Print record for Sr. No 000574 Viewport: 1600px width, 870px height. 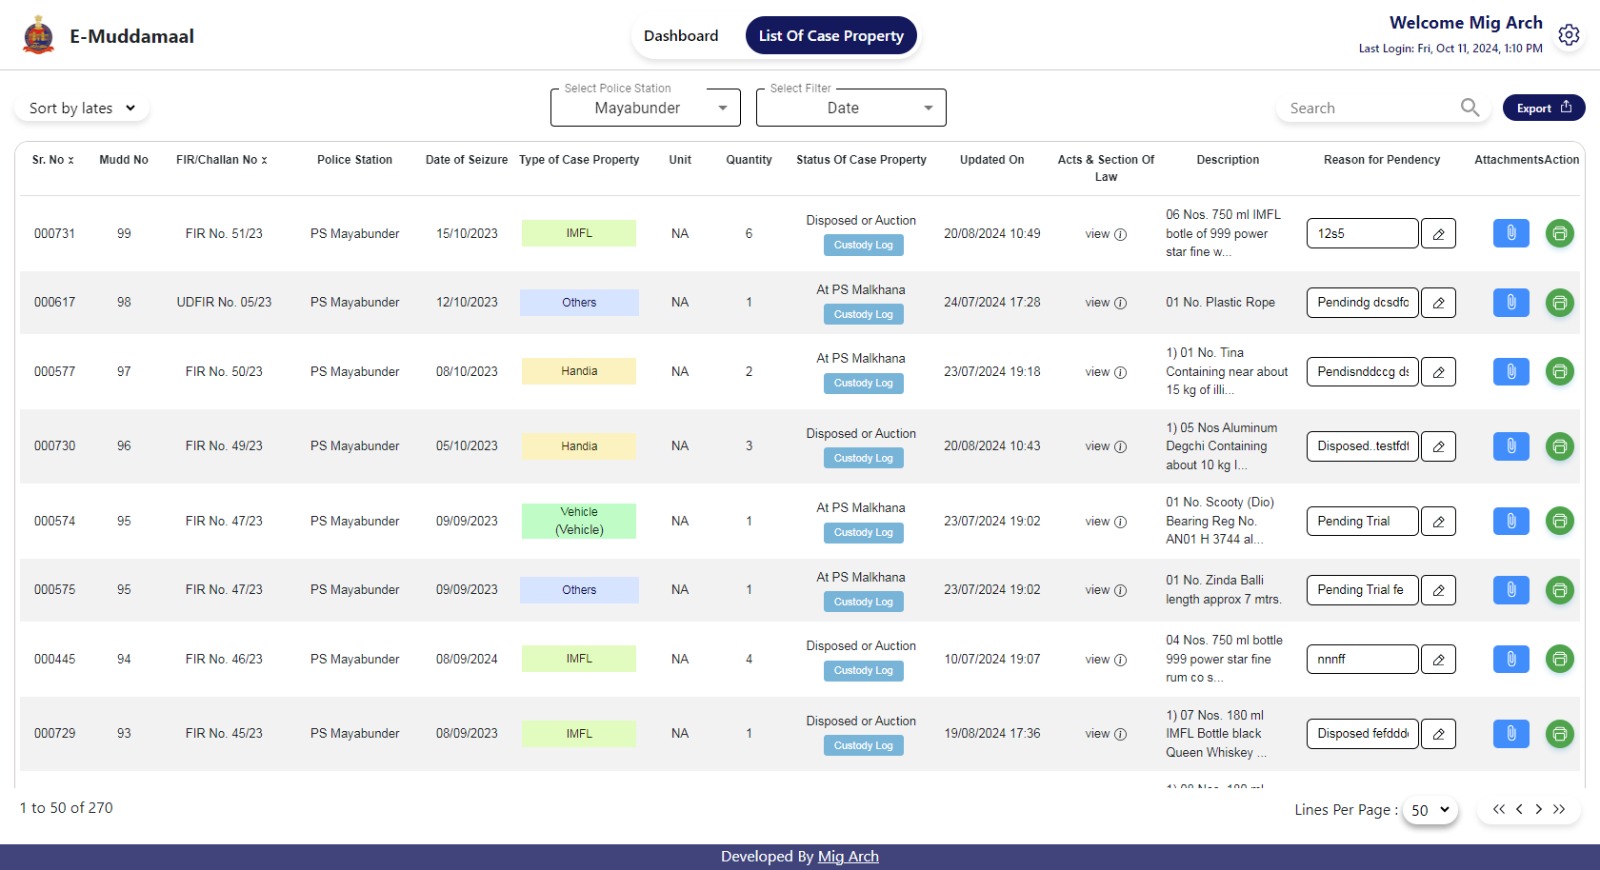tap(1559, 521)
